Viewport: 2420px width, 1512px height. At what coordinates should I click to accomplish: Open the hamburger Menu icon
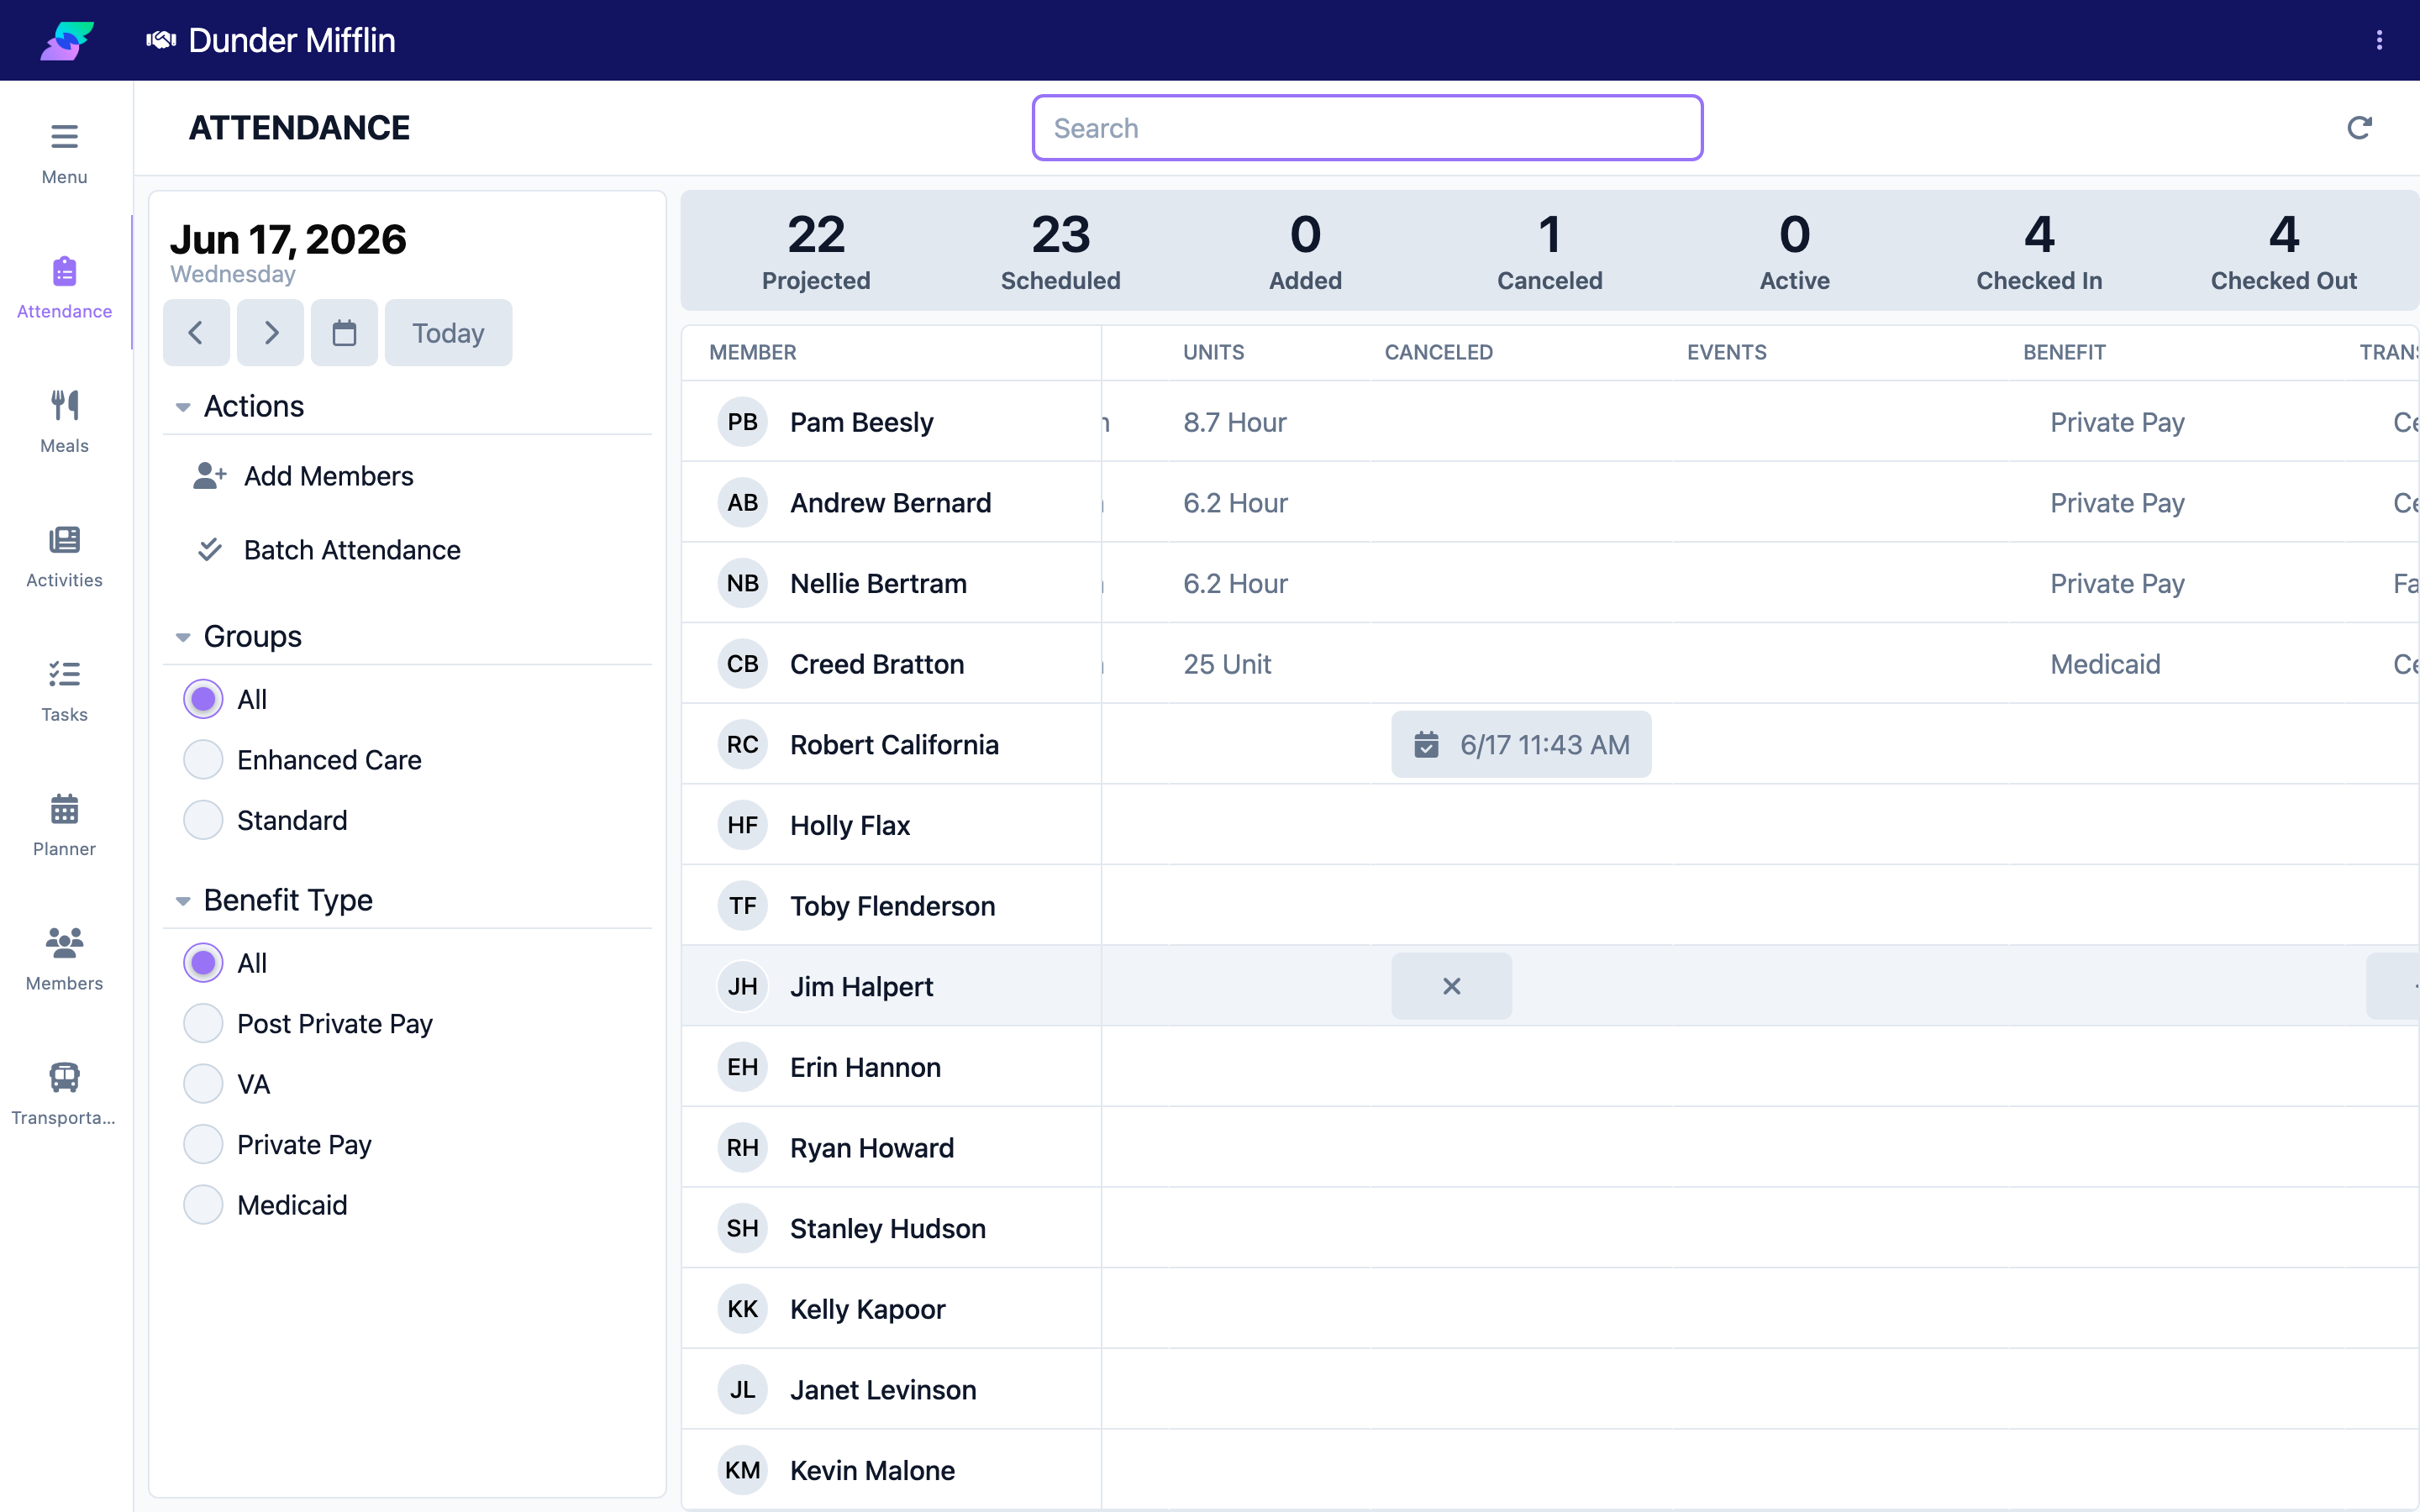(x=64, y=136)
